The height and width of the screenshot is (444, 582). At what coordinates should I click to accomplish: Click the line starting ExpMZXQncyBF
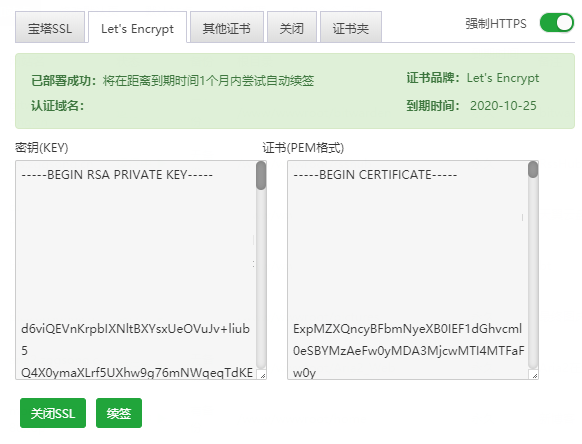[408, 329]
